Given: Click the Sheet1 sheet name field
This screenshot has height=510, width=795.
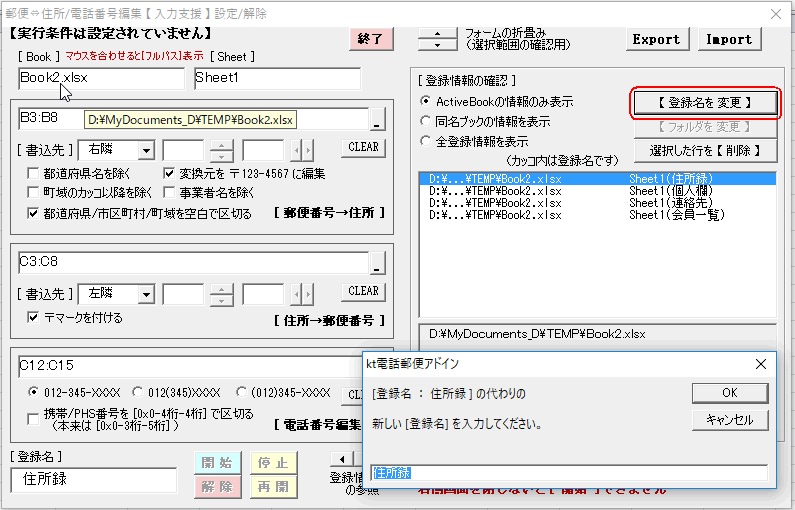Looking at the screenshot, I should (277, 78).
